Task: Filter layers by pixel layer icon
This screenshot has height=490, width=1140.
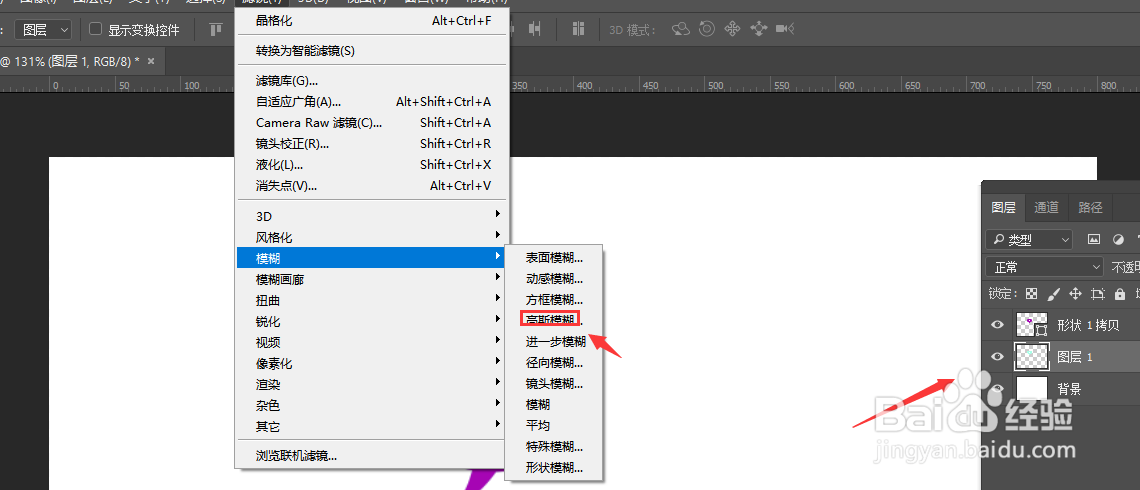Action: coord(1093,238)
